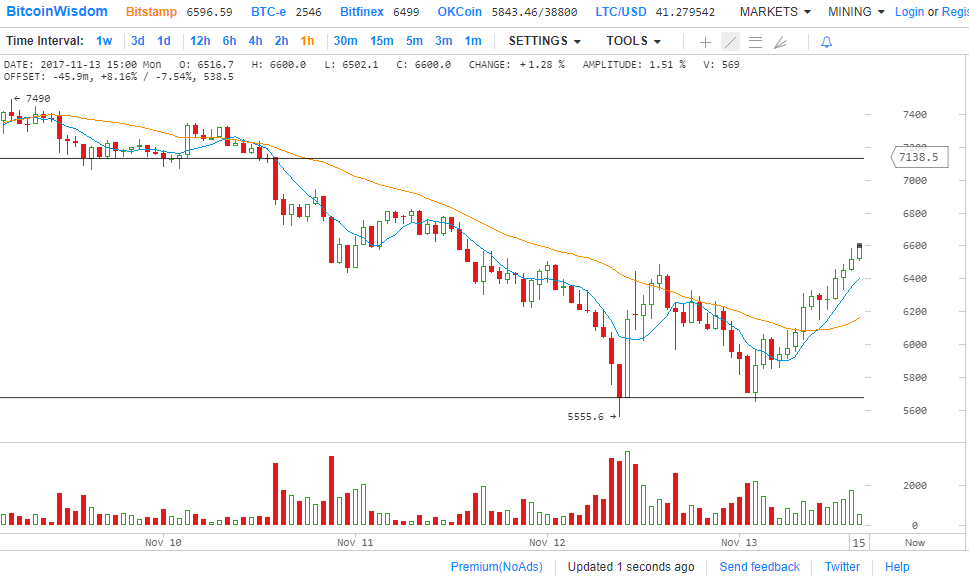Open the Send feedback link
Image resolution: width=969 pixels, height=578 pixels.
(759, 567)
